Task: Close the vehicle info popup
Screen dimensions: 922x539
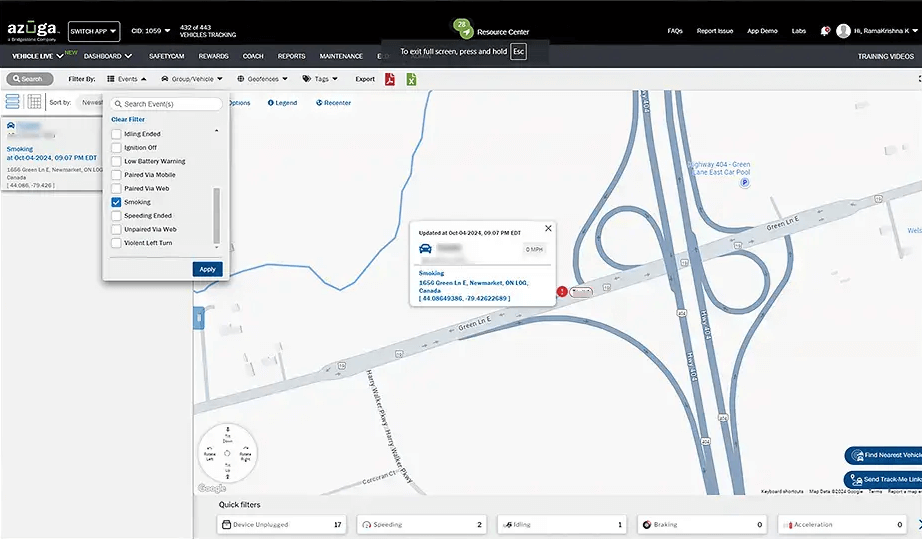Action: point(548,228)
